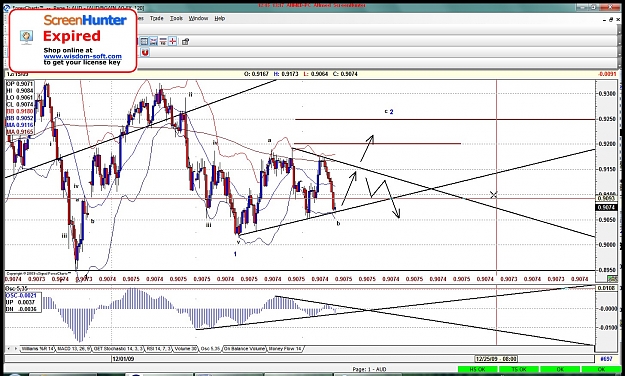Open the ForexCharts title bar application icon
625x376 pixels.
(6, 8)
